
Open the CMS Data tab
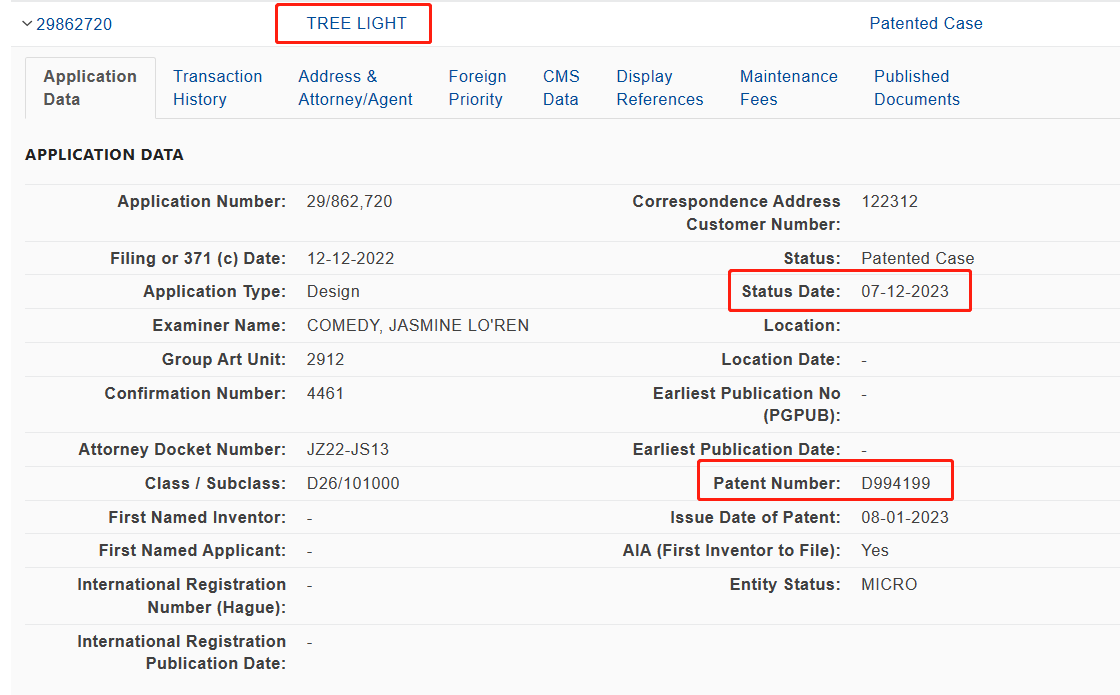click(x=561, y=88)
